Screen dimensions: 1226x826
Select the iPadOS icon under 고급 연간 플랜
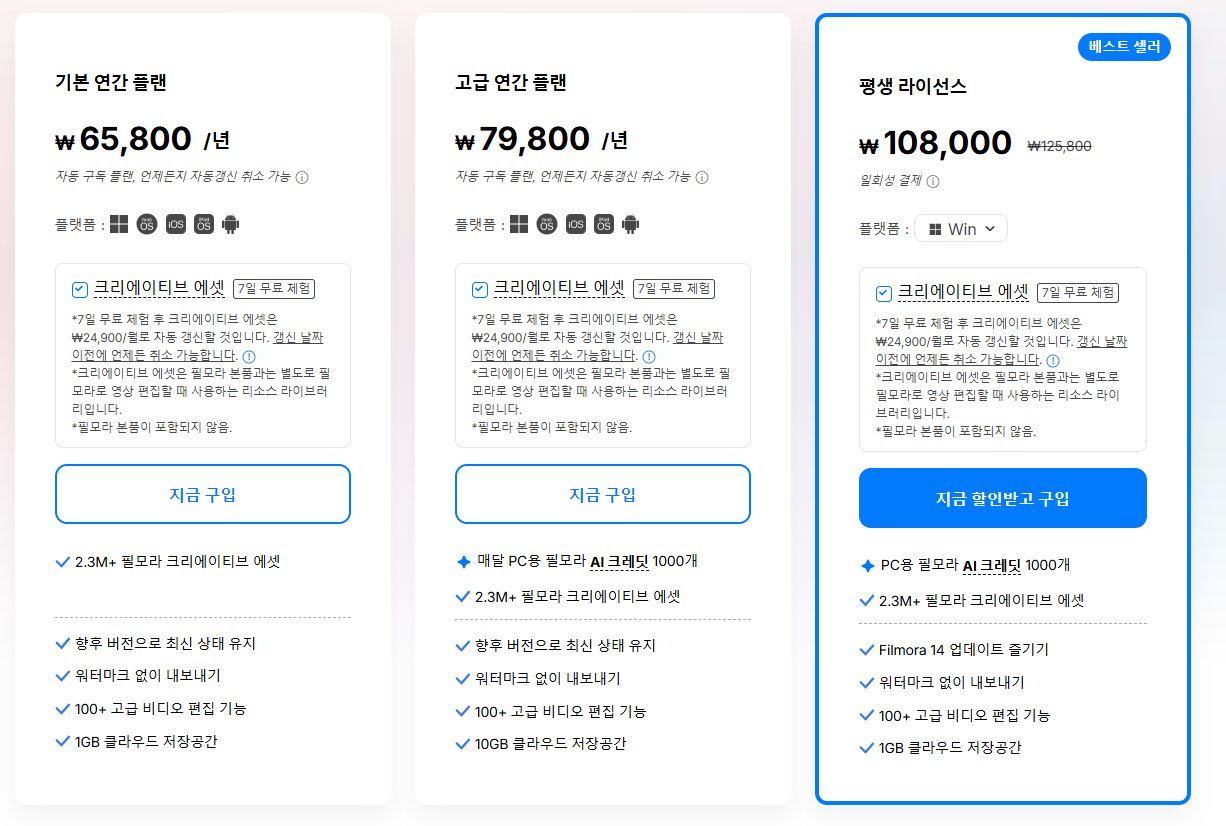tap(602, 224)
